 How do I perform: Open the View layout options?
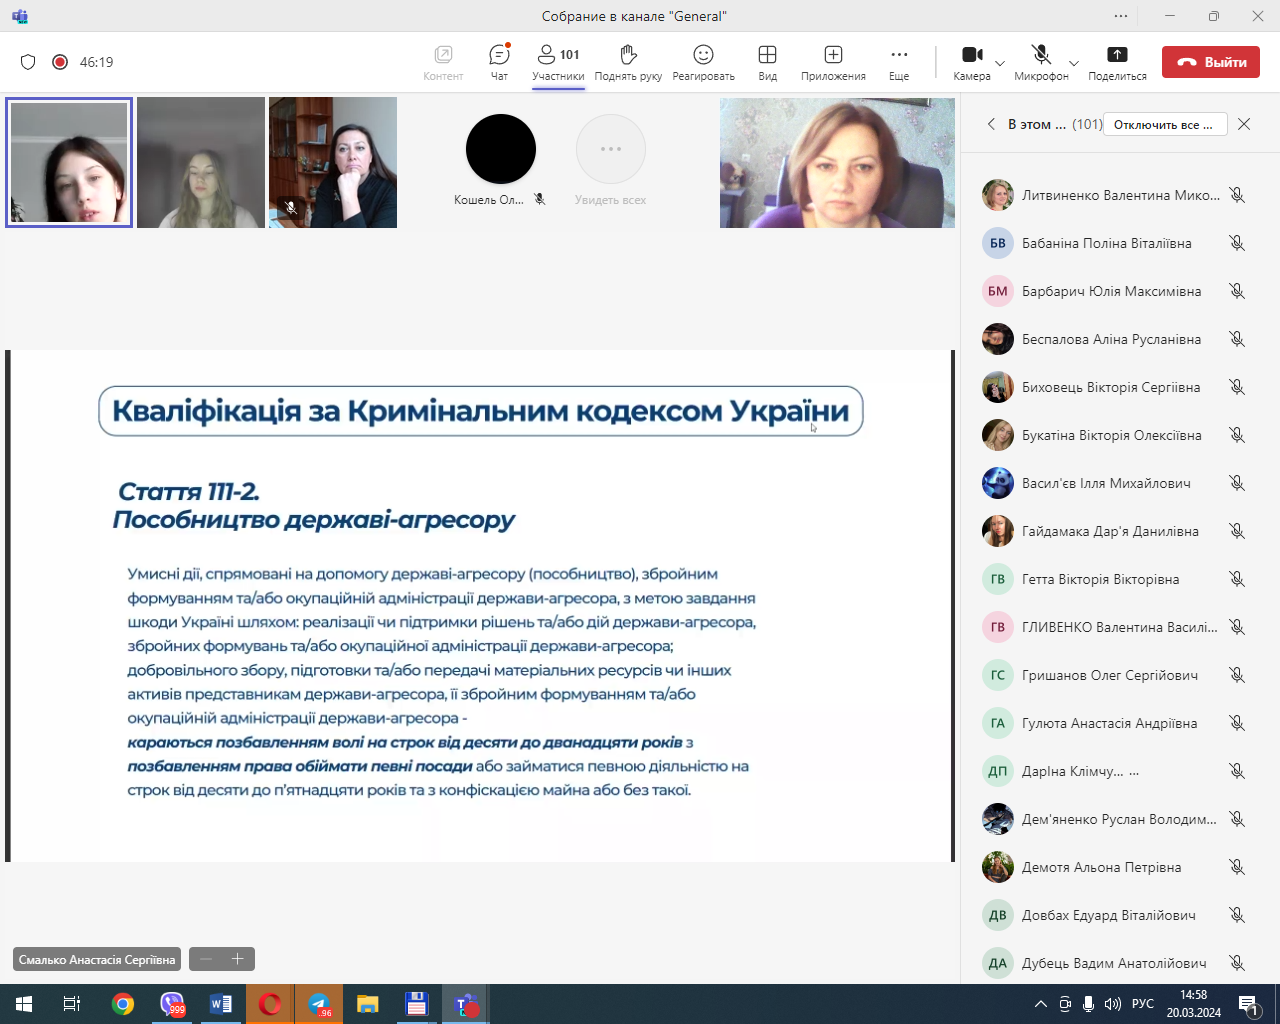pyautogui.click(x=767, y=55)
